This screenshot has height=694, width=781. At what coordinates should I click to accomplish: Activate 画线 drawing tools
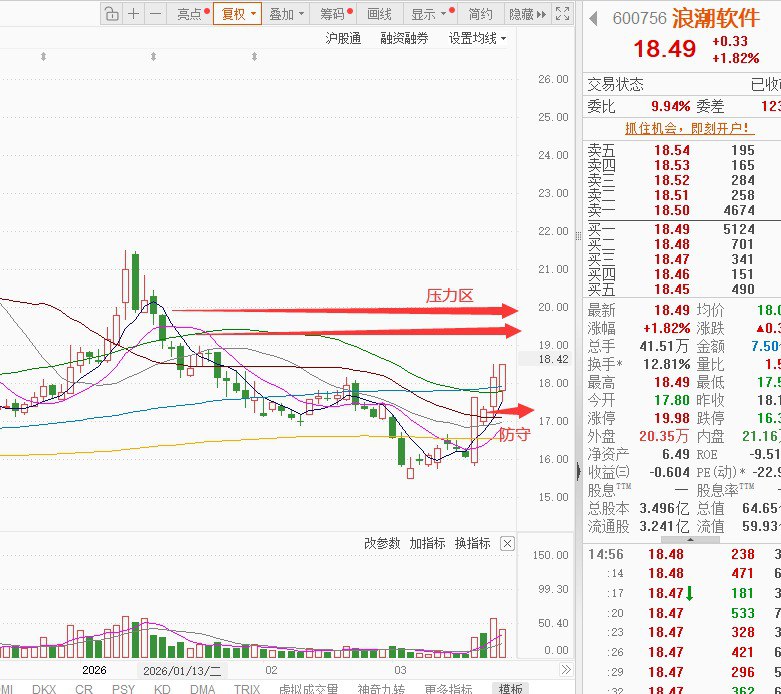pyautogui.click(x=379, y=14)
